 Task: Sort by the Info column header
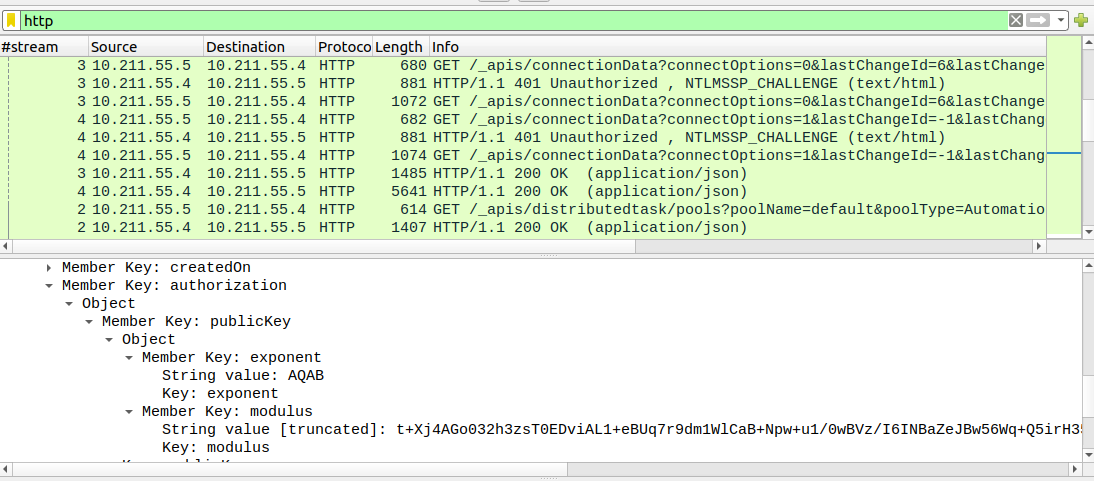click(x=737, y=47)
